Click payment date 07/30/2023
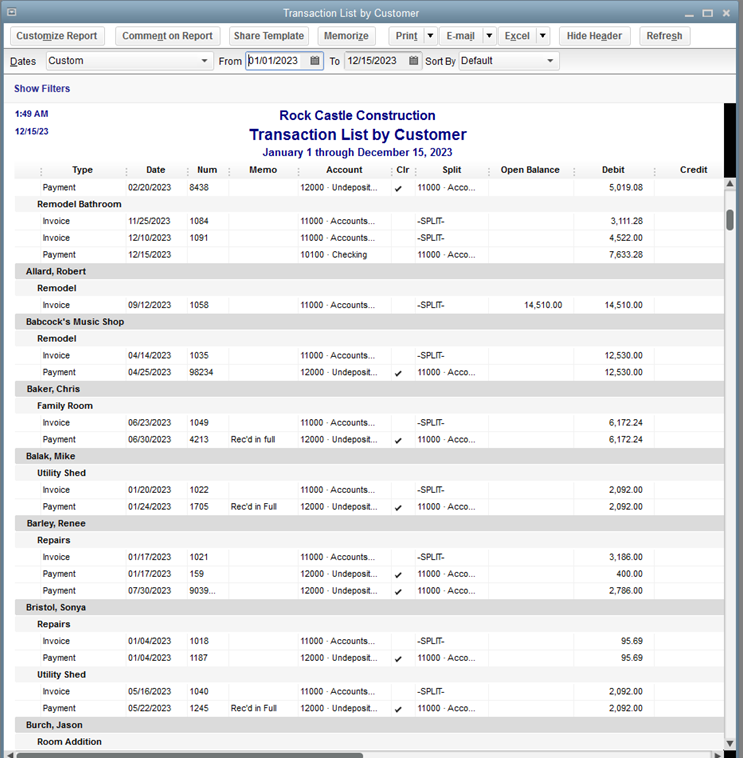Screen dimensions: 743x758 pyautogui.click(x=149, y=591)
